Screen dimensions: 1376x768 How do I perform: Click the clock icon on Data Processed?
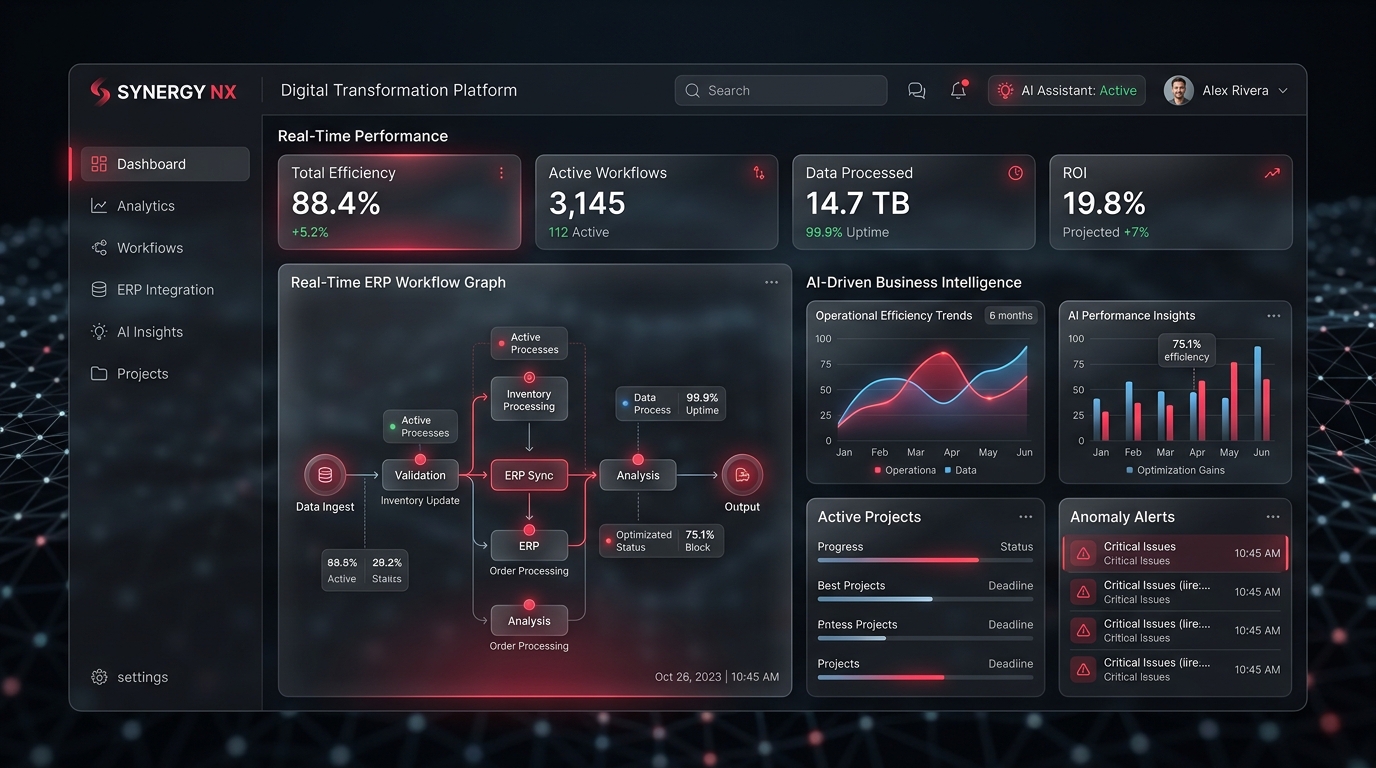1015,173
